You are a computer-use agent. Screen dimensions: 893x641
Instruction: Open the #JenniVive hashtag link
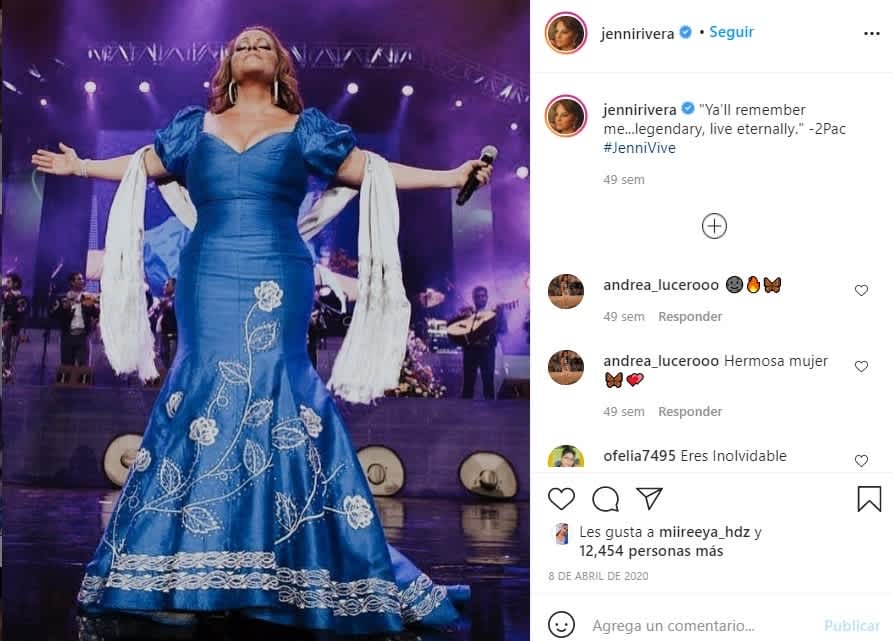tap(639, 148)
